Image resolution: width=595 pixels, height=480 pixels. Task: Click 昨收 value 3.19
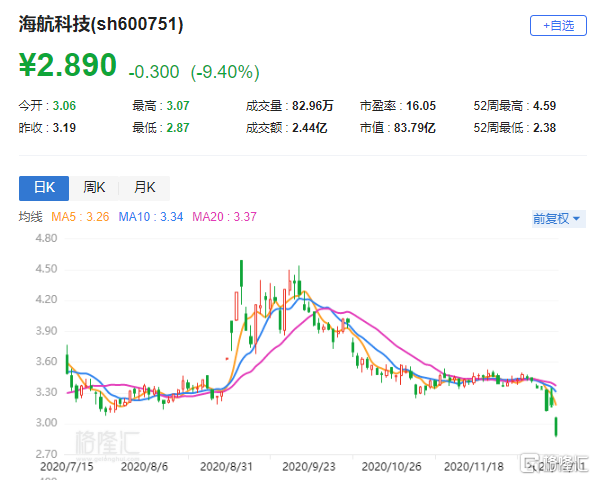(x=64, y=128)
